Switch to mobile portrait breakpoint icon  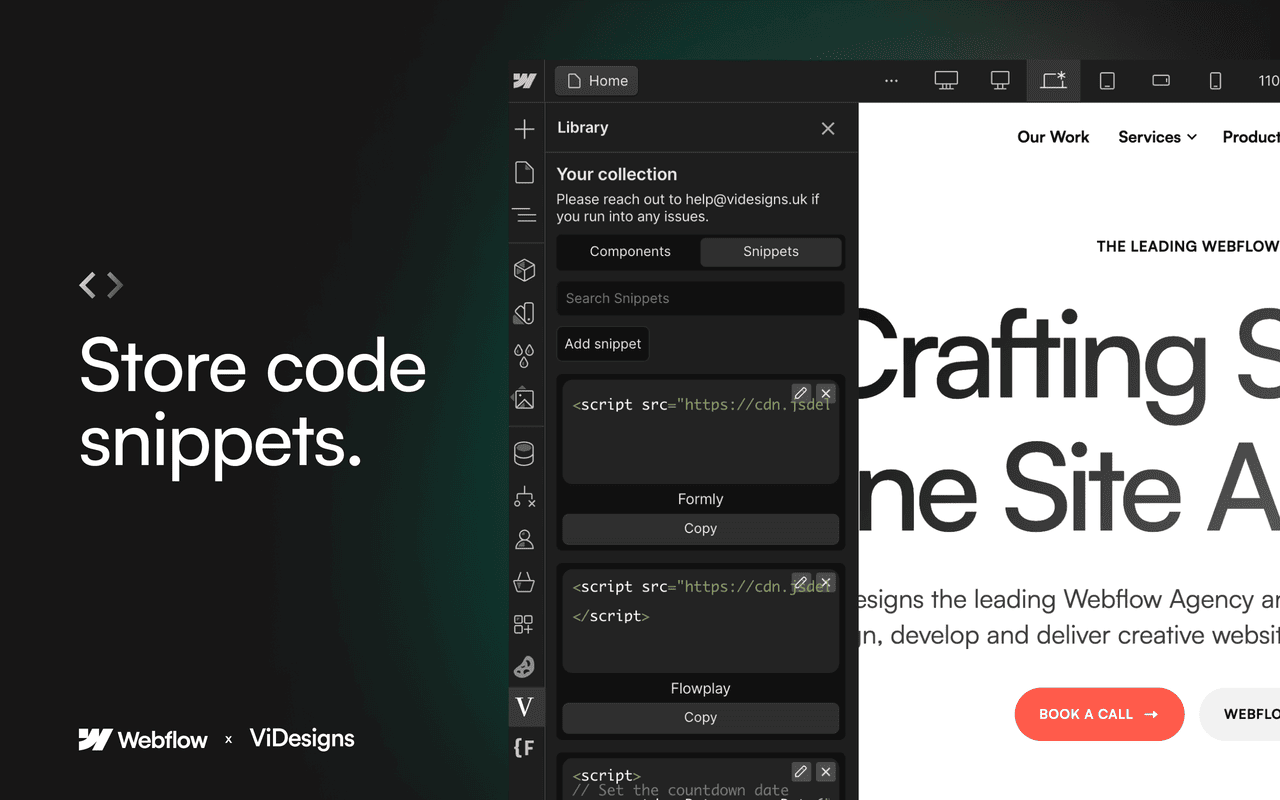click(1215, 81)
